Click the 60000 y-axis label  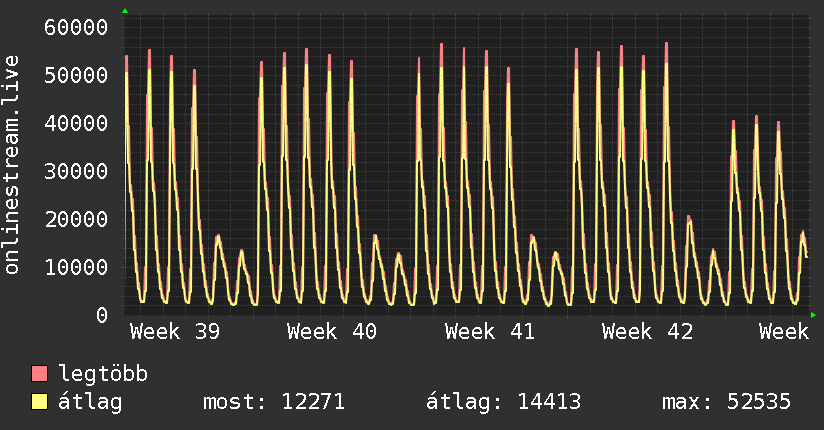pyautogui.click(x=76, y=27)
